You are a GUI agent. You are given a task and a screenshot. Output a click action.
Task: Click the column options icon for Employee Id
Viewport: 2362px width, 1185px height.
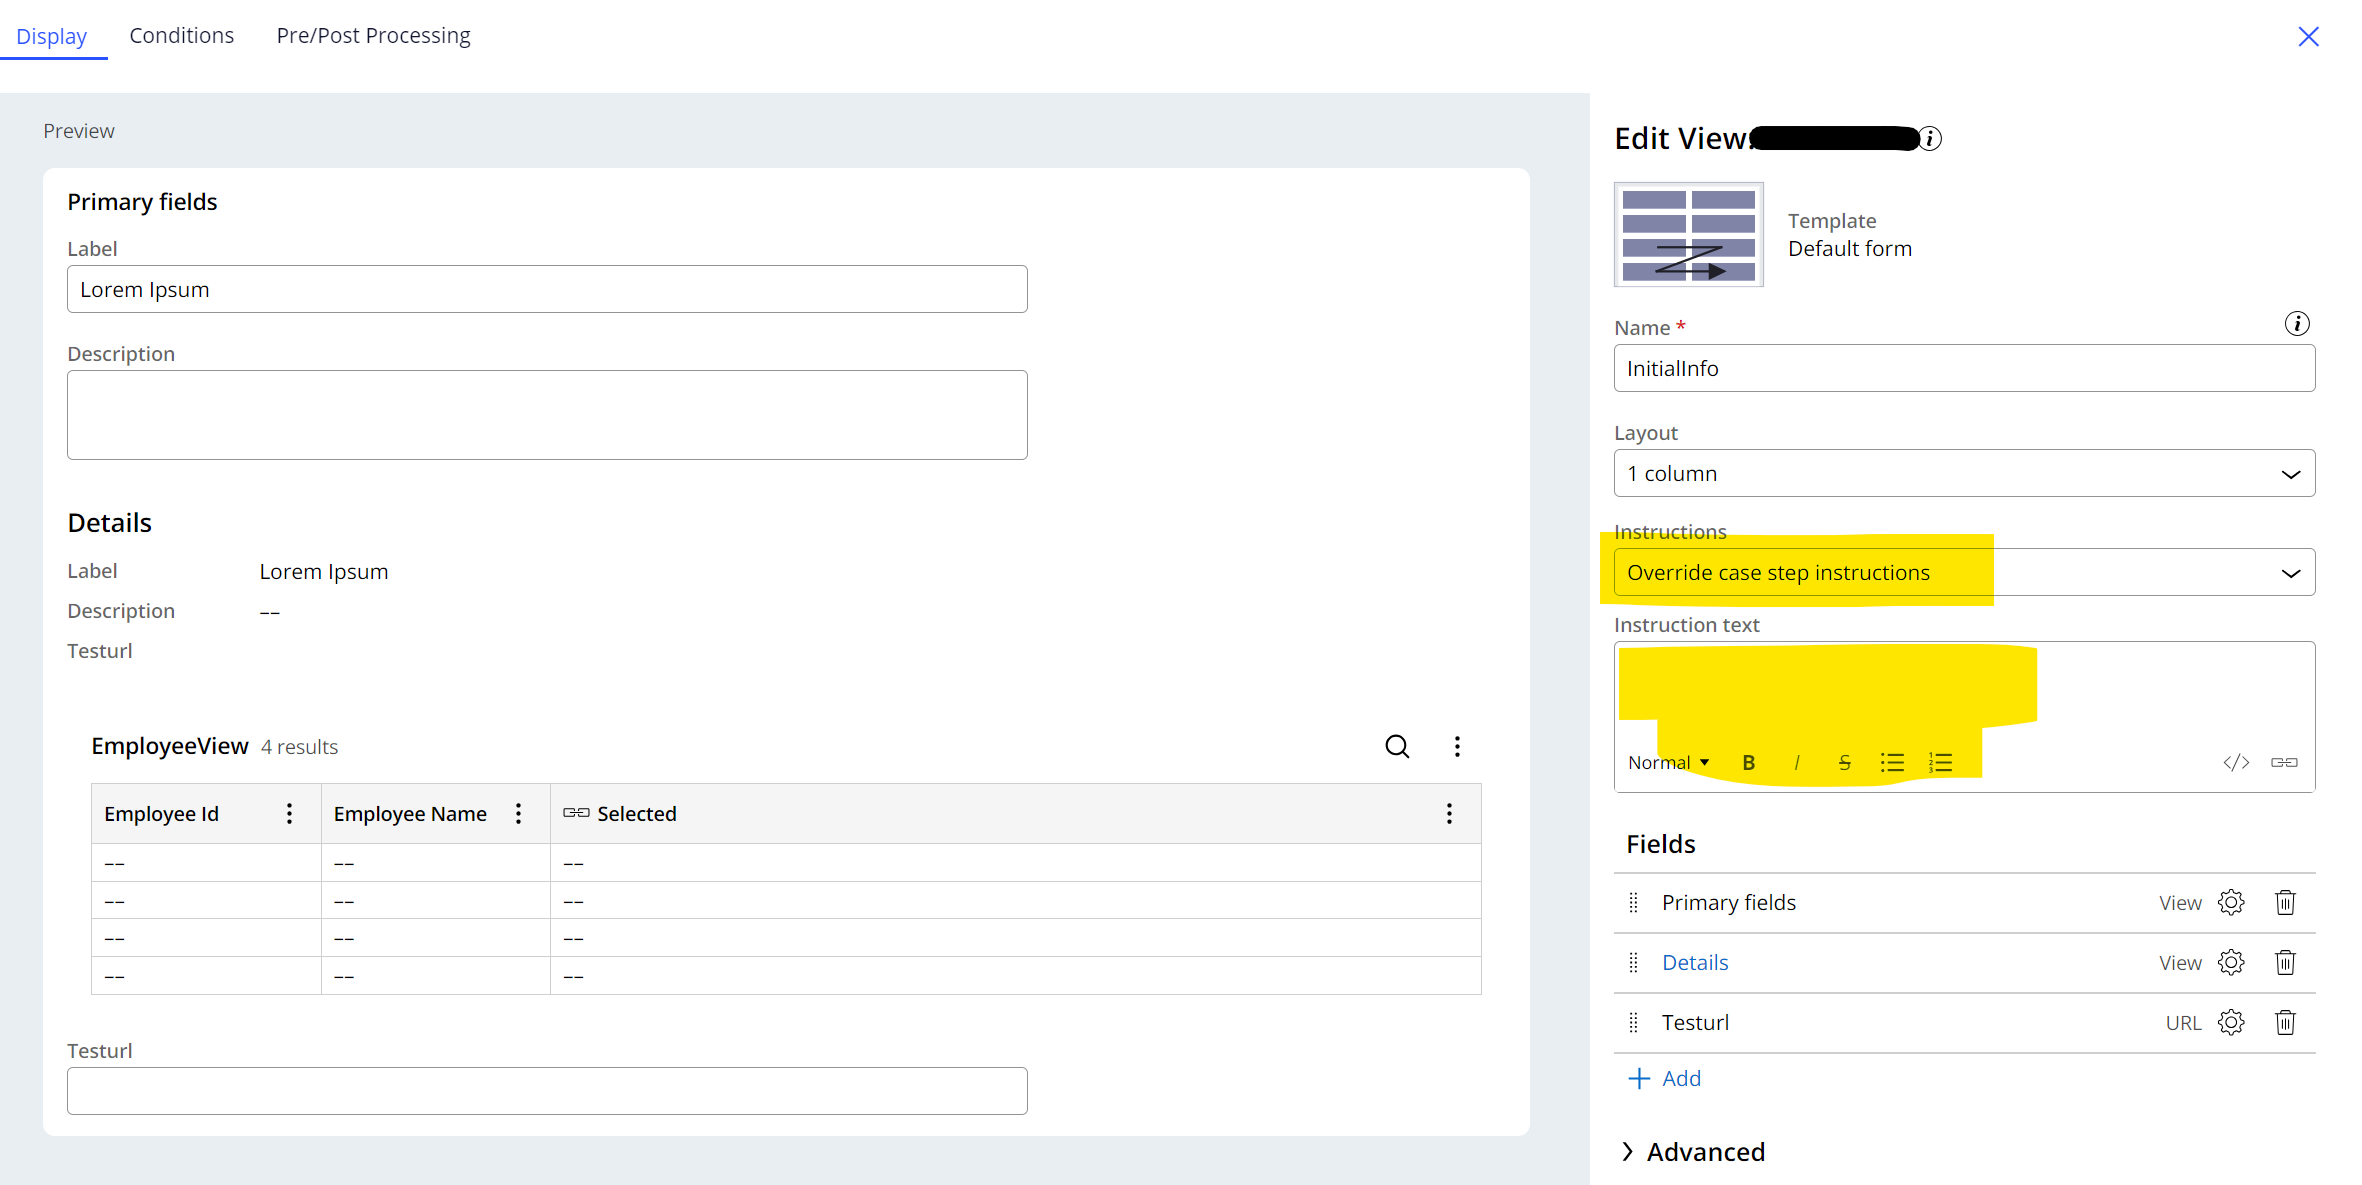pyautogui.click(x=290, y=813)
